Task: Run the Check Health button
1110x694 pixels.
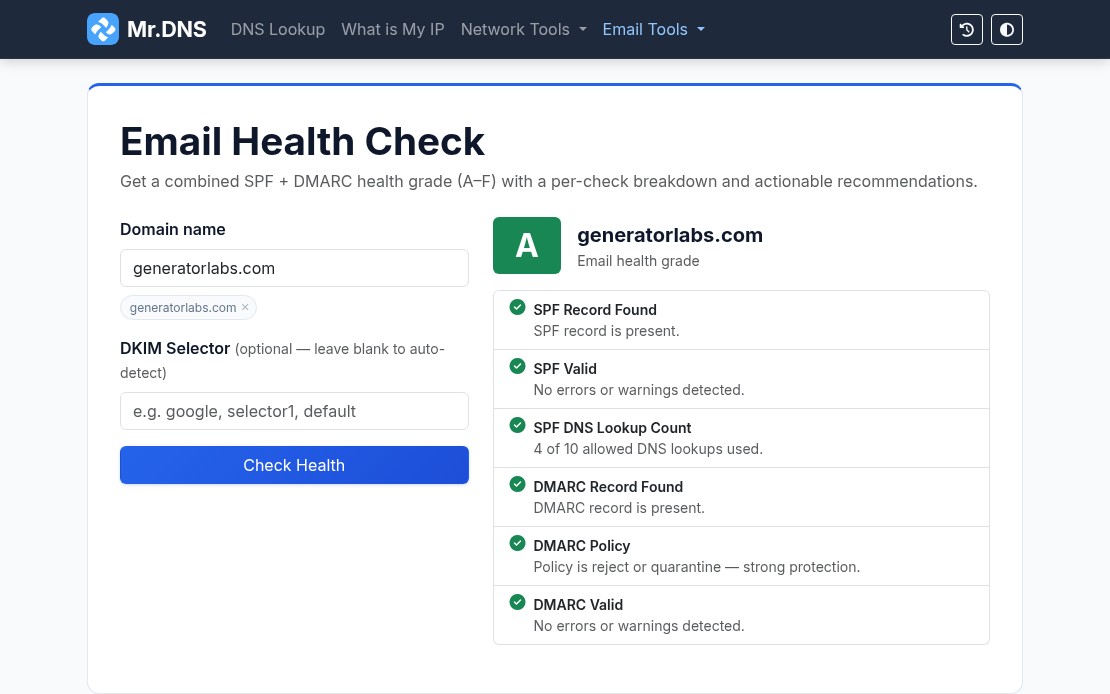Action: (x=294, y=465)
